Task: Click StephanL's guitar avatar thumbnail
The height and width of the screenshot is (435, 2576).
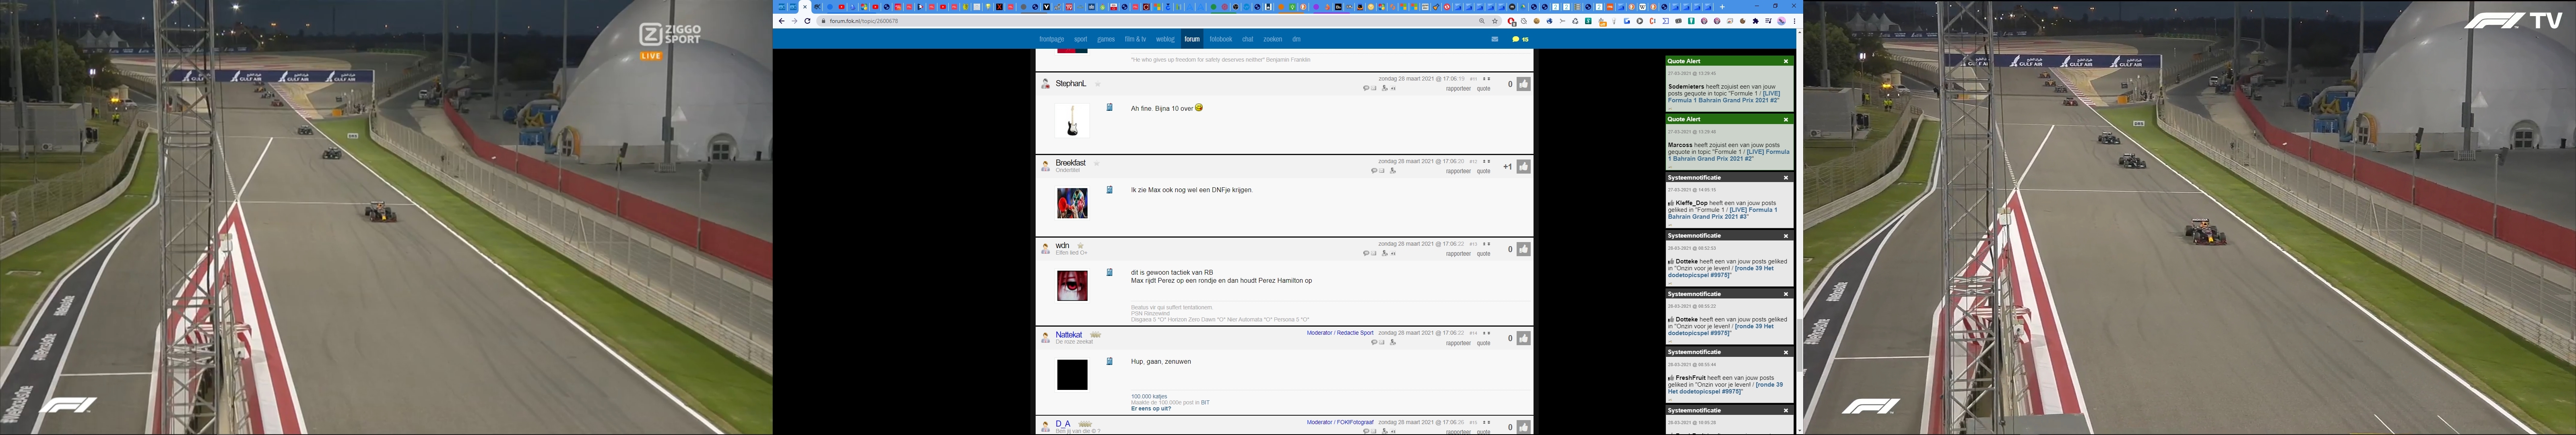Action: [x=1072, y=121]
